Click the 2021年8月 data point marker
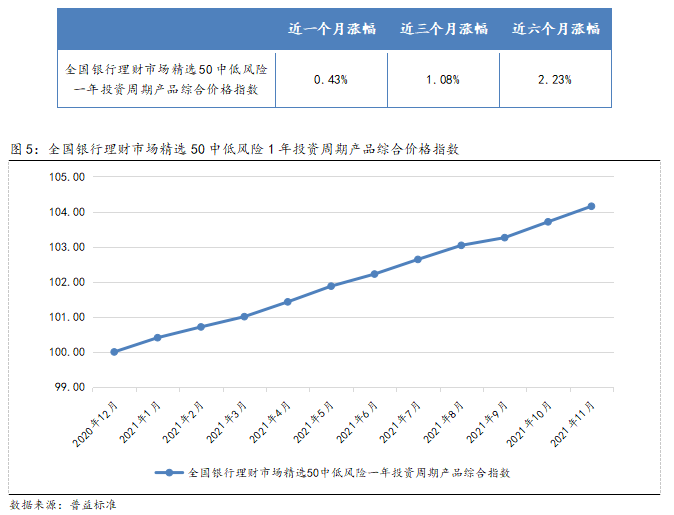Viewport: 674px width, 515px height. [x=461, y=245]
